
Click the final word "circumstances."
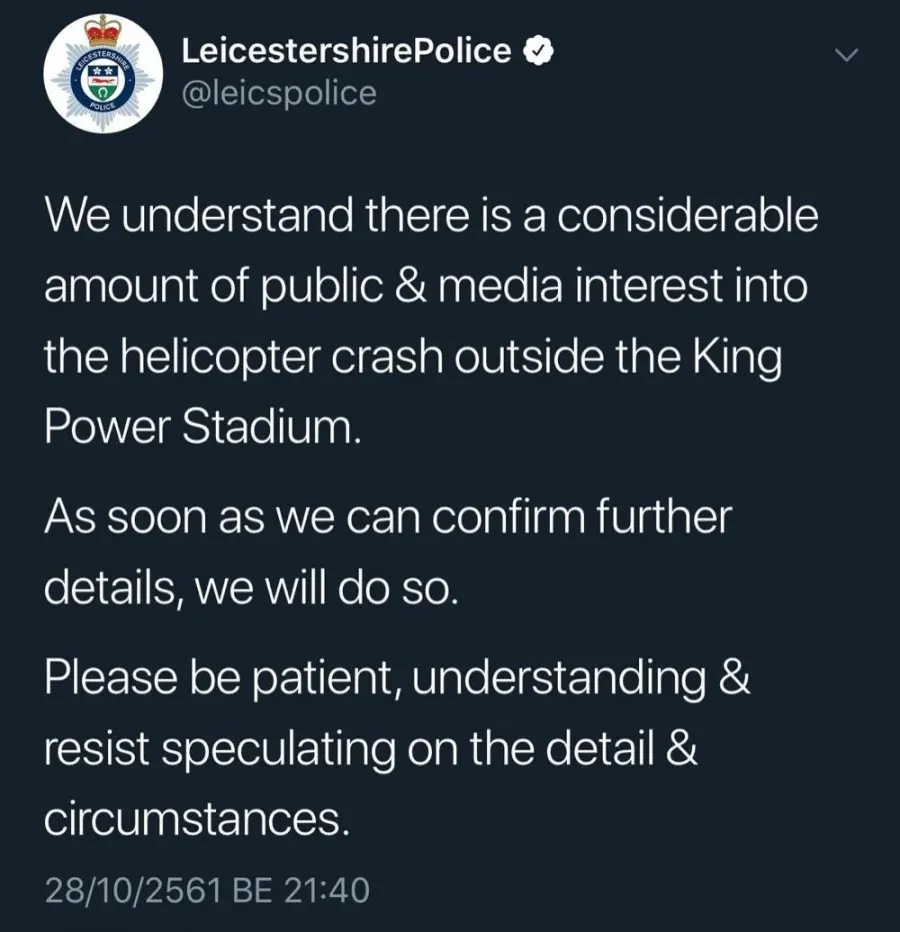pos(197,822)
